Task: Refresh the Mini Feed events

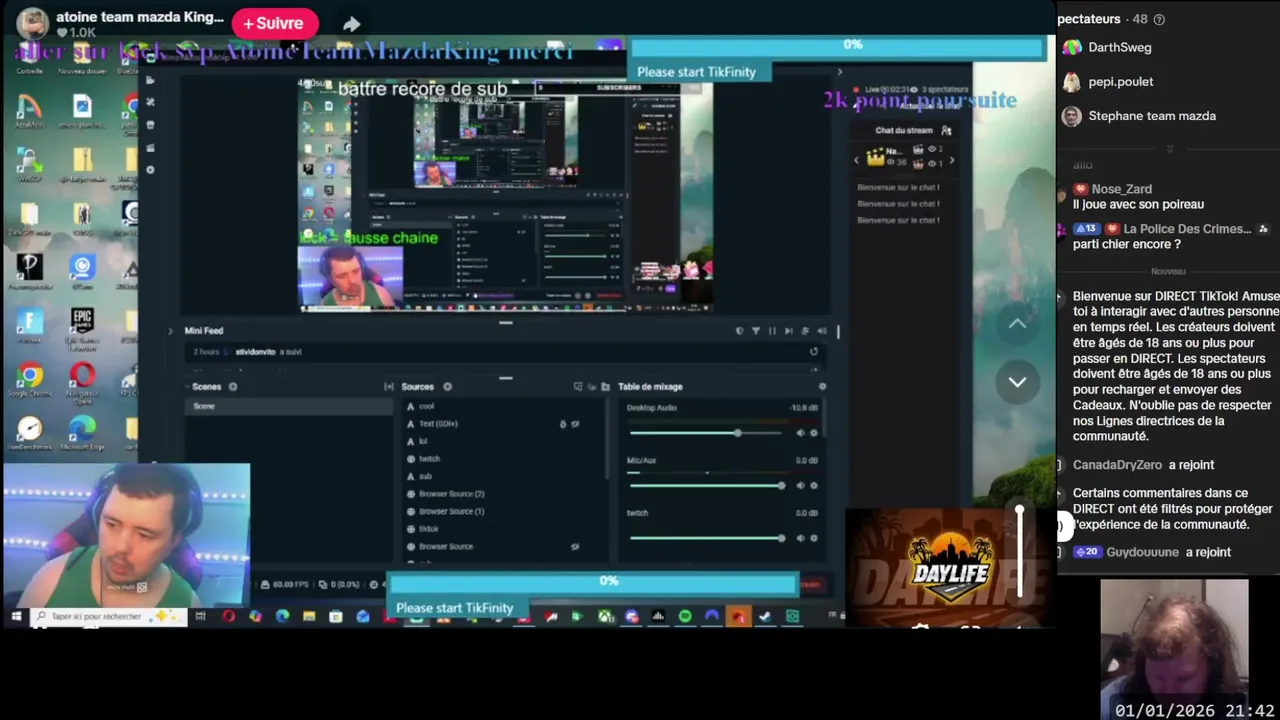Action: pyautogui.click(x=814, y=351)
